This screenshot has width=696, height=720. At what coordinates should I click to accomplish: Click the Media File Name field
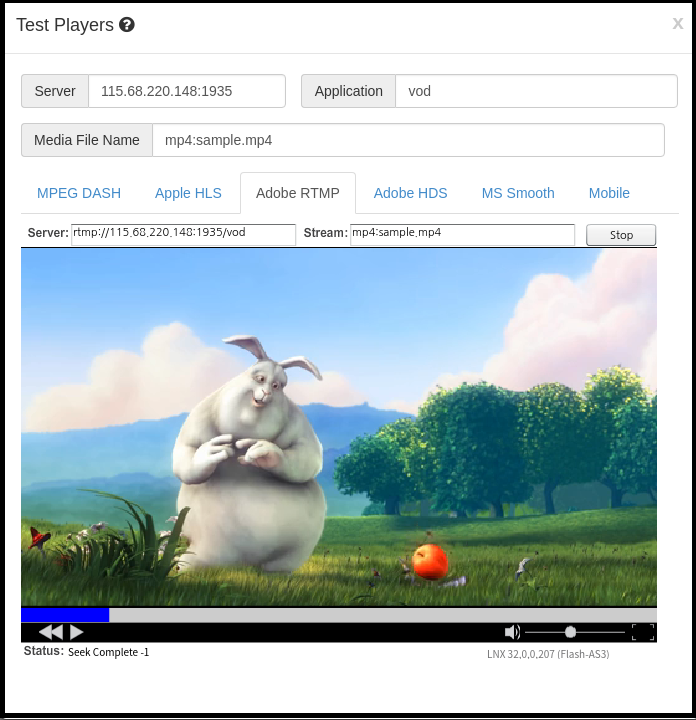(x=408, y=140)
